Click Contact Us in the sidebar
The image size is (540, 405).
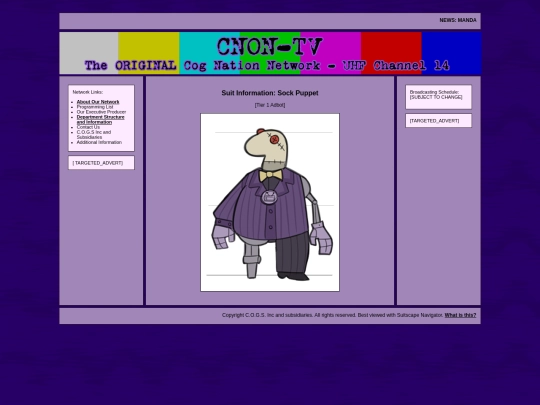(x=88, y=127)
